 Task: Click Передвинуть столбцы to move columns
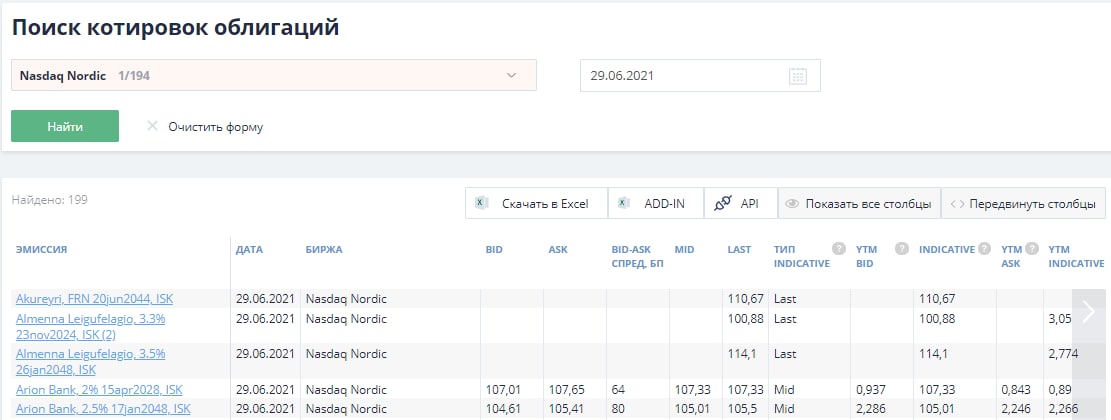(1023, 203)
